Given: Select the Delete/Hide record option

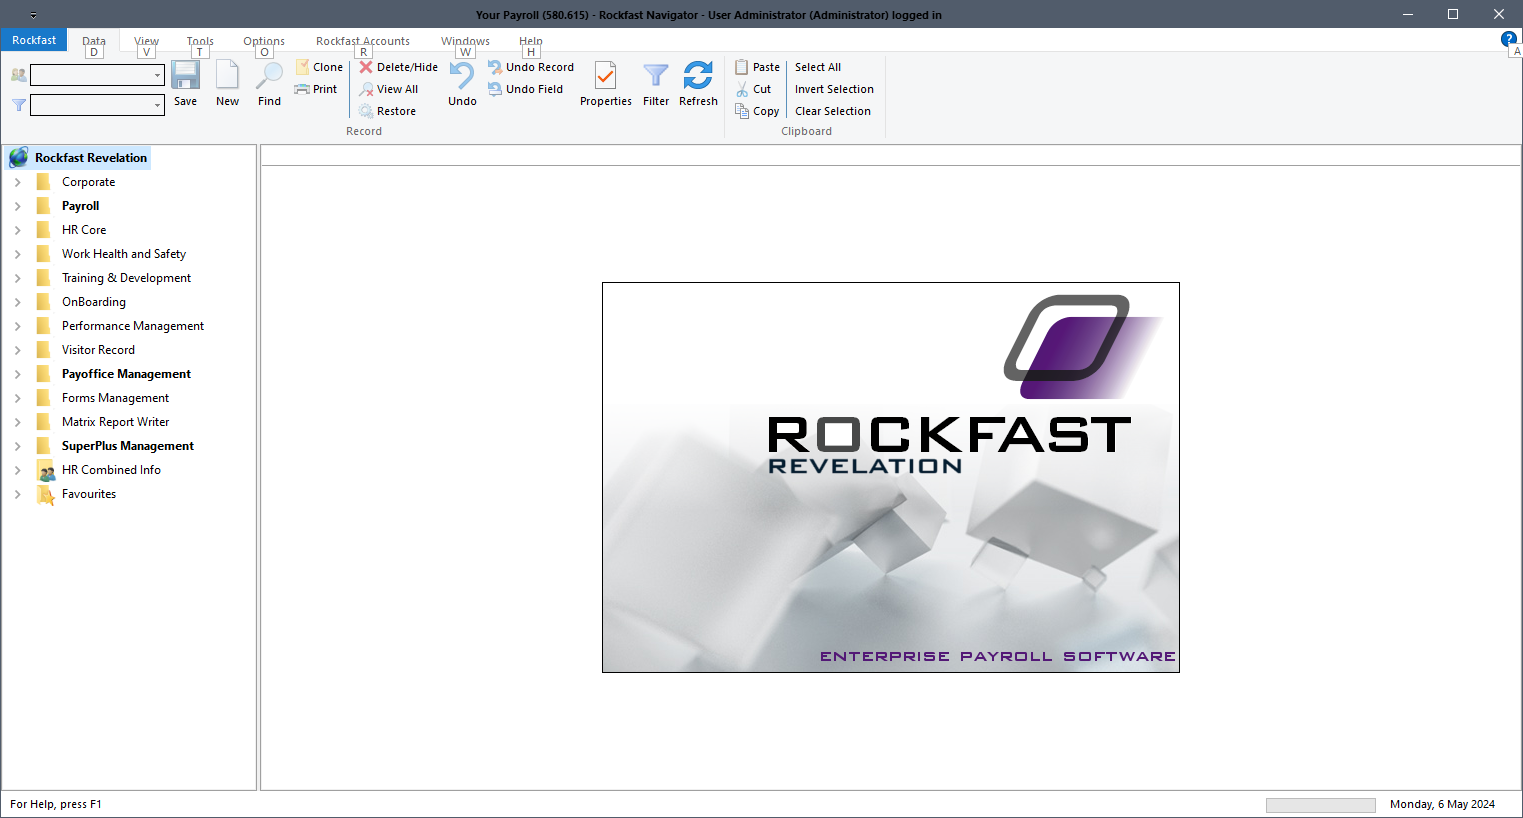Looking at the screenshot, I should (x=397, y=66).
